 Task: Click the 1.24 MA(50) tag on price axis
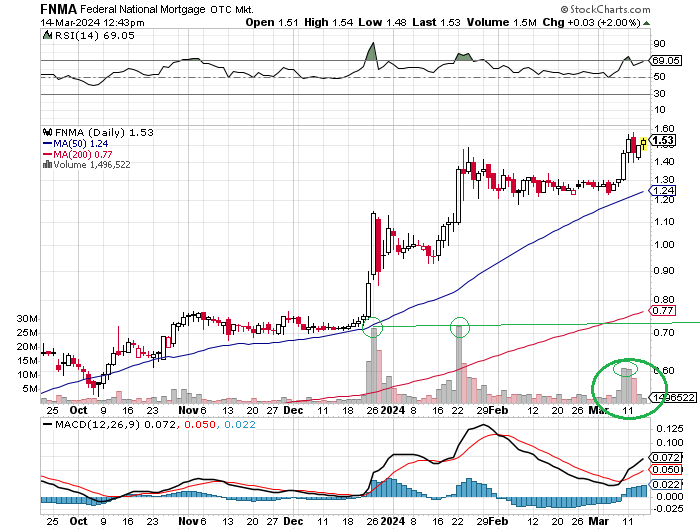coord(663,191)
